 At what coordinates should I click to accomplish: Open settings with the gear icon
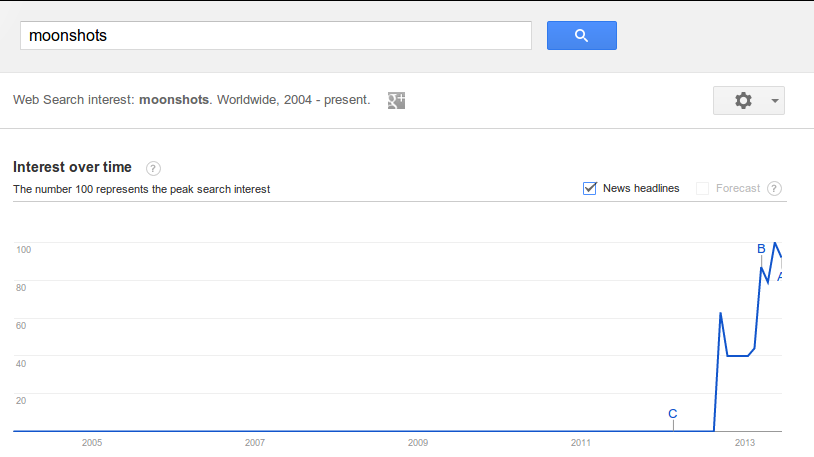(743, 100)
